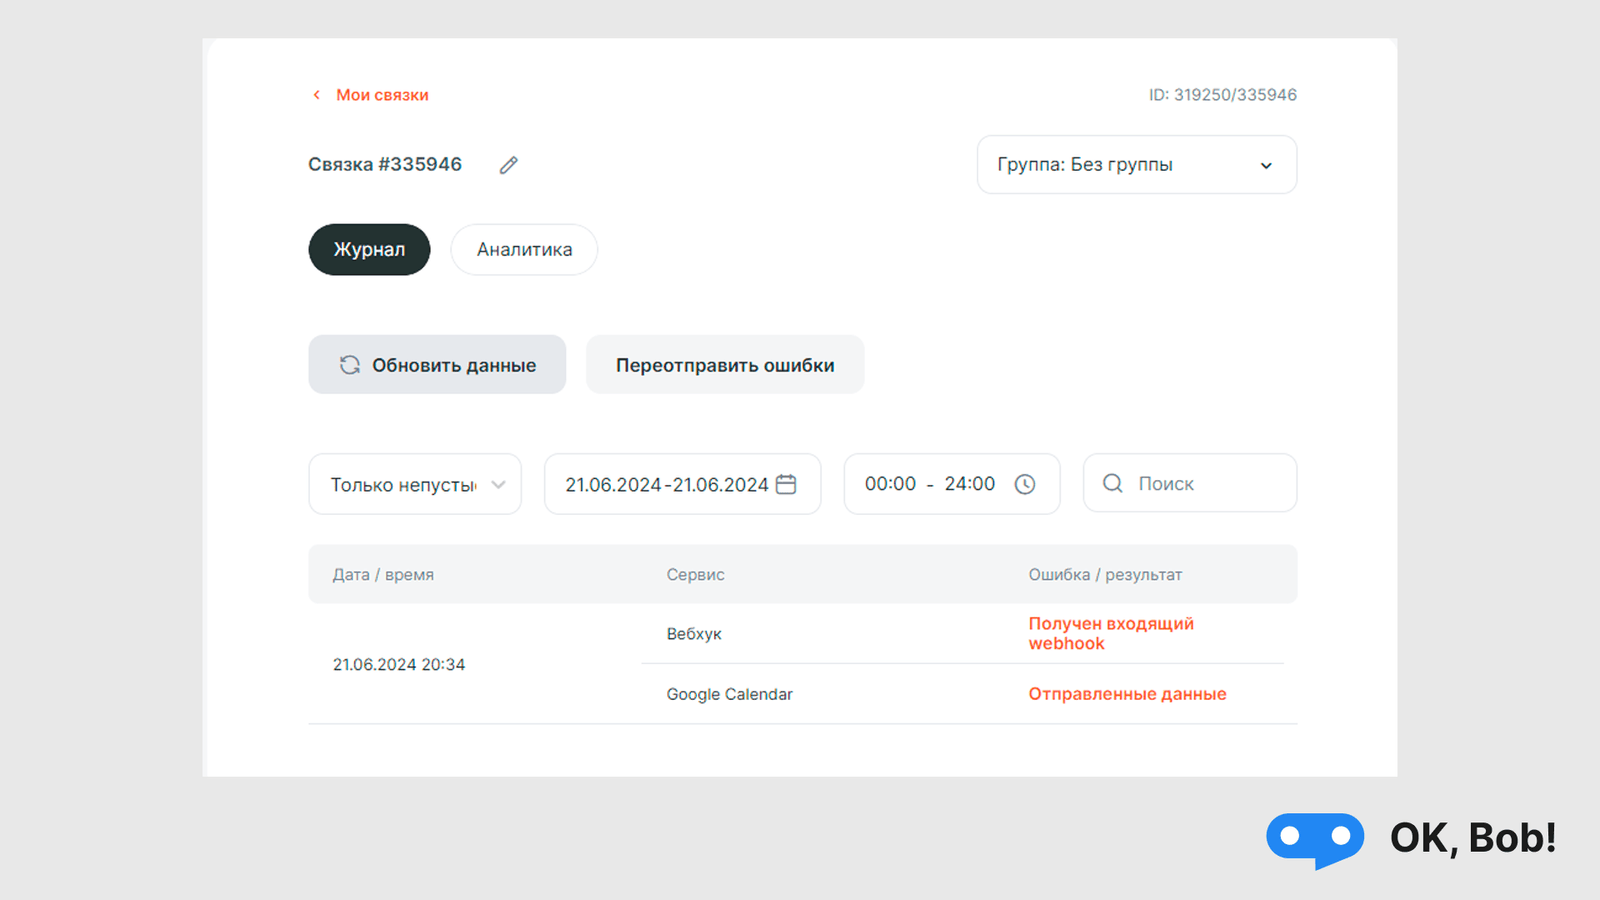Viewport: 1600px width, 900px height.
Task: Click the Связка #335946 title
Action: 385,164
